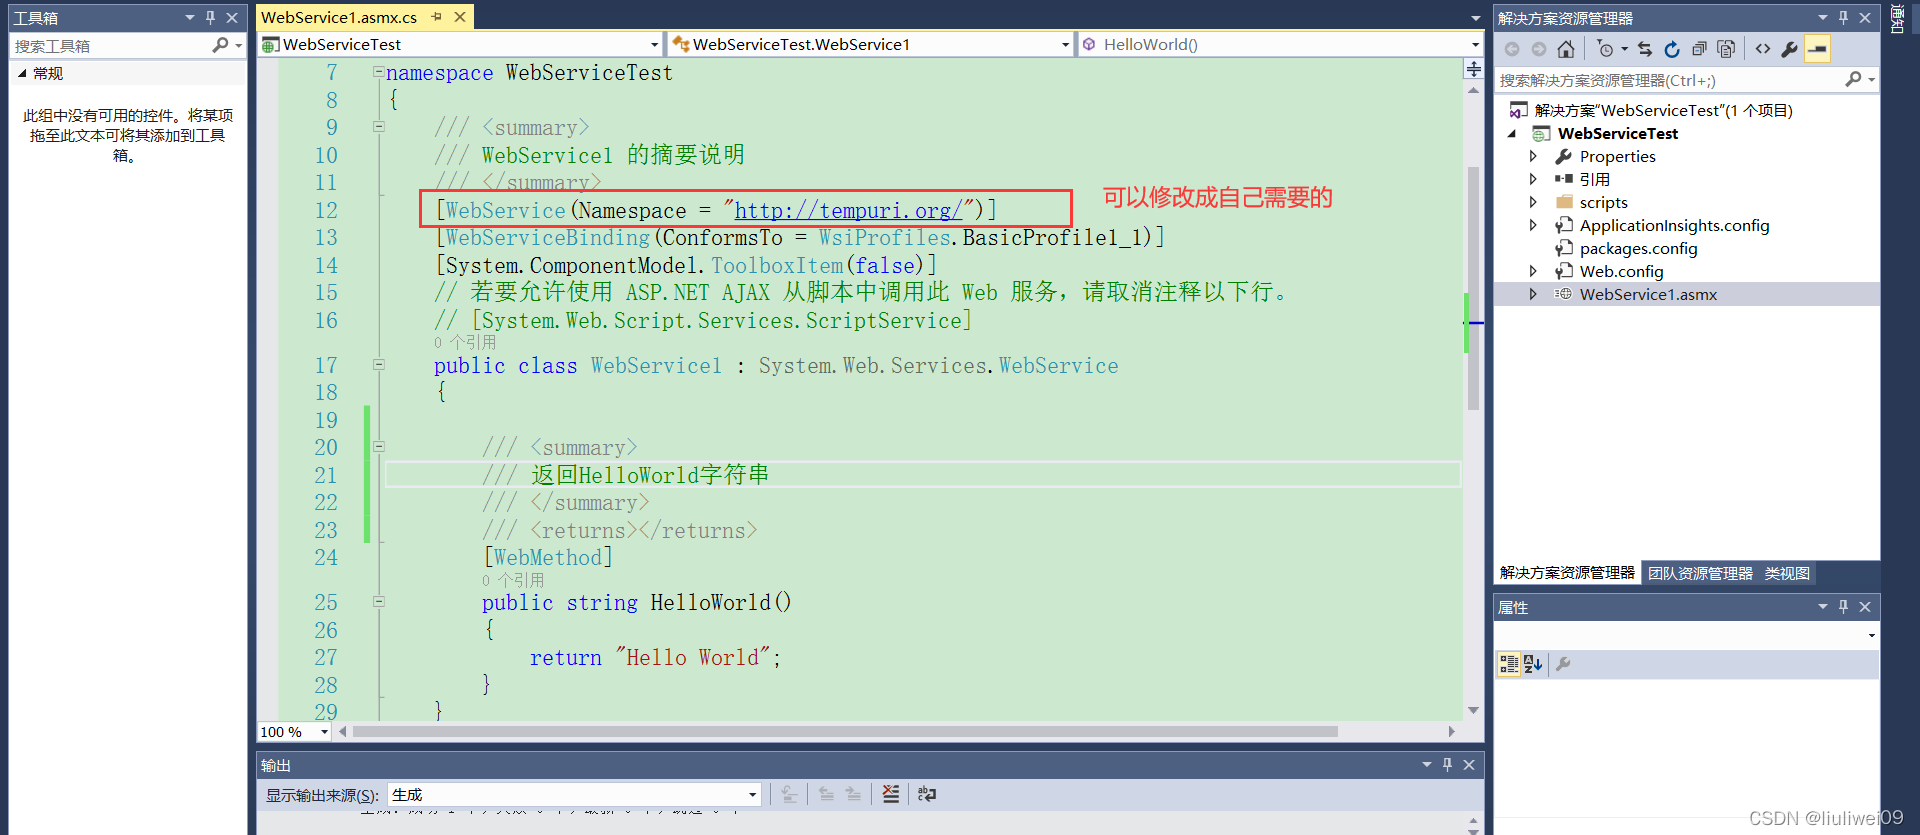
Task: Open Properties wrench in Solution Explorer toolbar
Action: click(1790, 49)
